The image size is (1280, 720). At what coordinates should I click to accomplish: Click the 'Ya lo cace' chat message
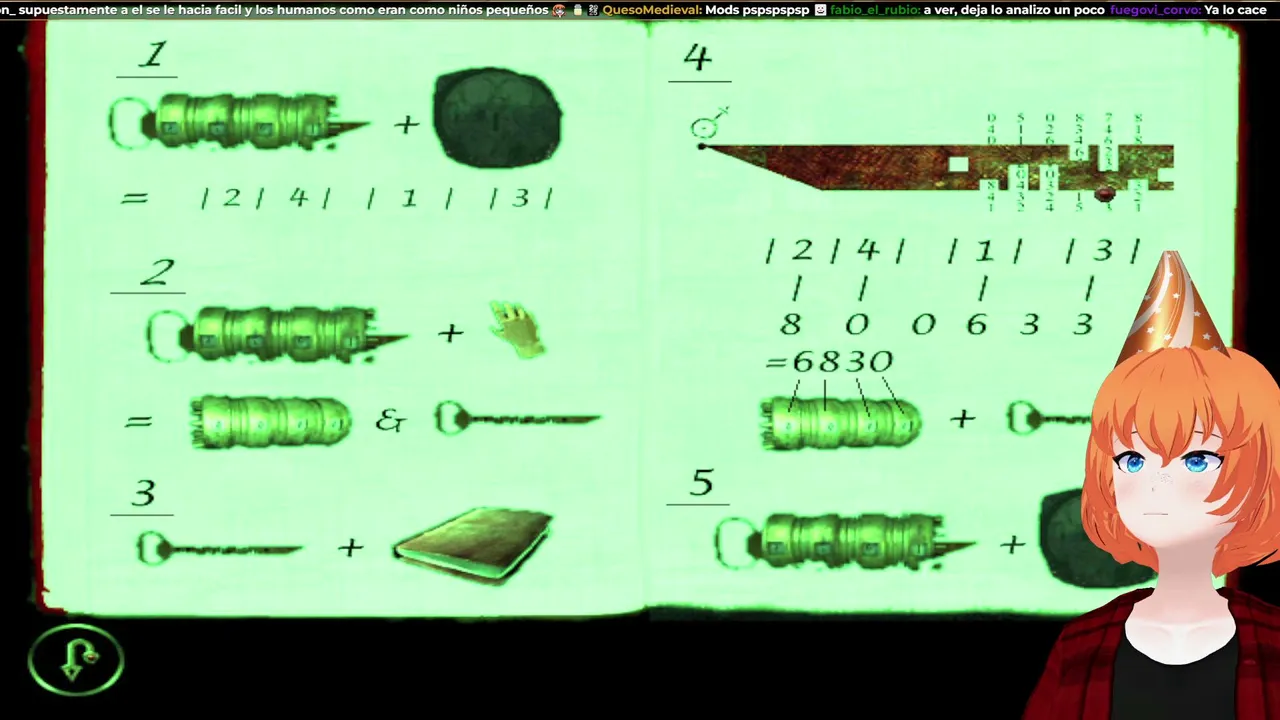tap(1235, 10)
